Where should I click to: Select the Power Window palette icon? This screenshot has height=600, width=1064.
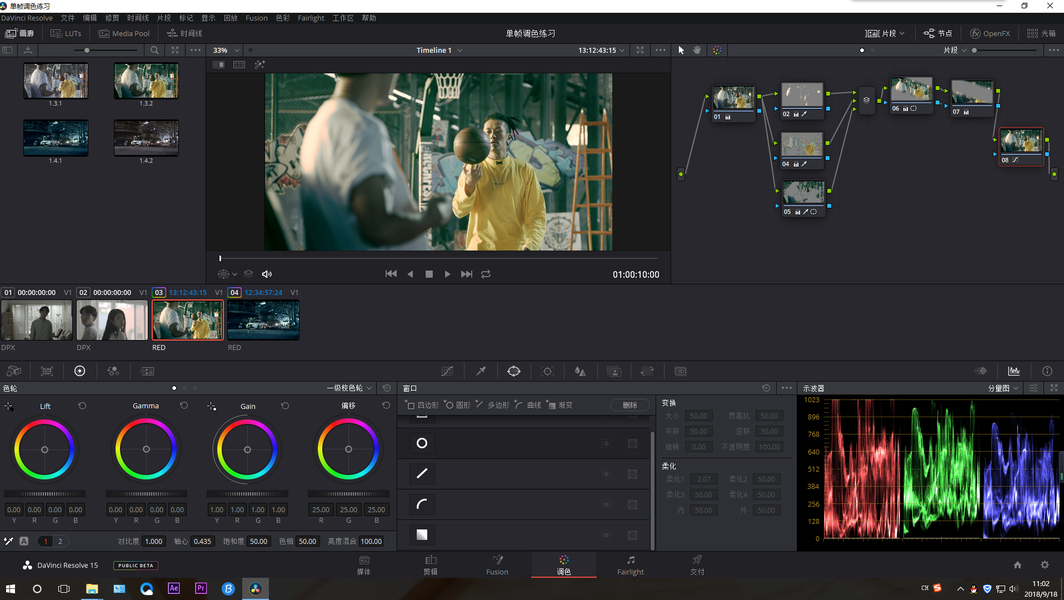tap(514, 371)
